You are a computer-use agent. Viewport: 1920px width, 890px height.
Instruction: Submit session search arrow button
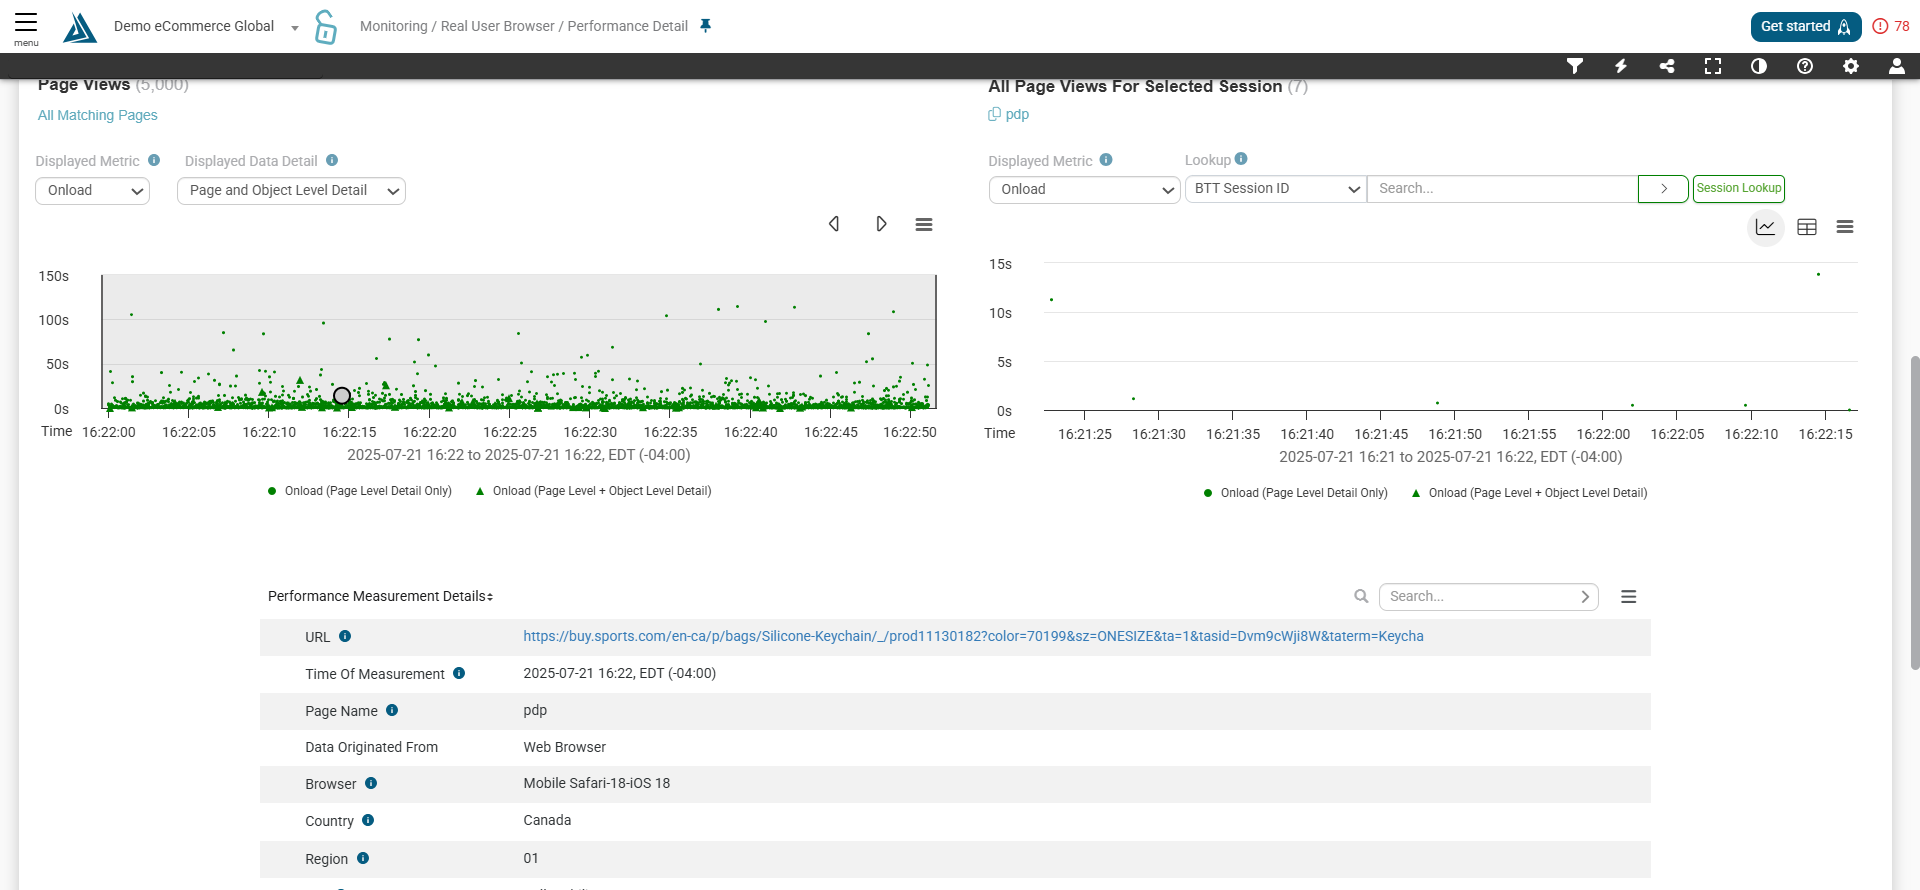coord(1663,189)
